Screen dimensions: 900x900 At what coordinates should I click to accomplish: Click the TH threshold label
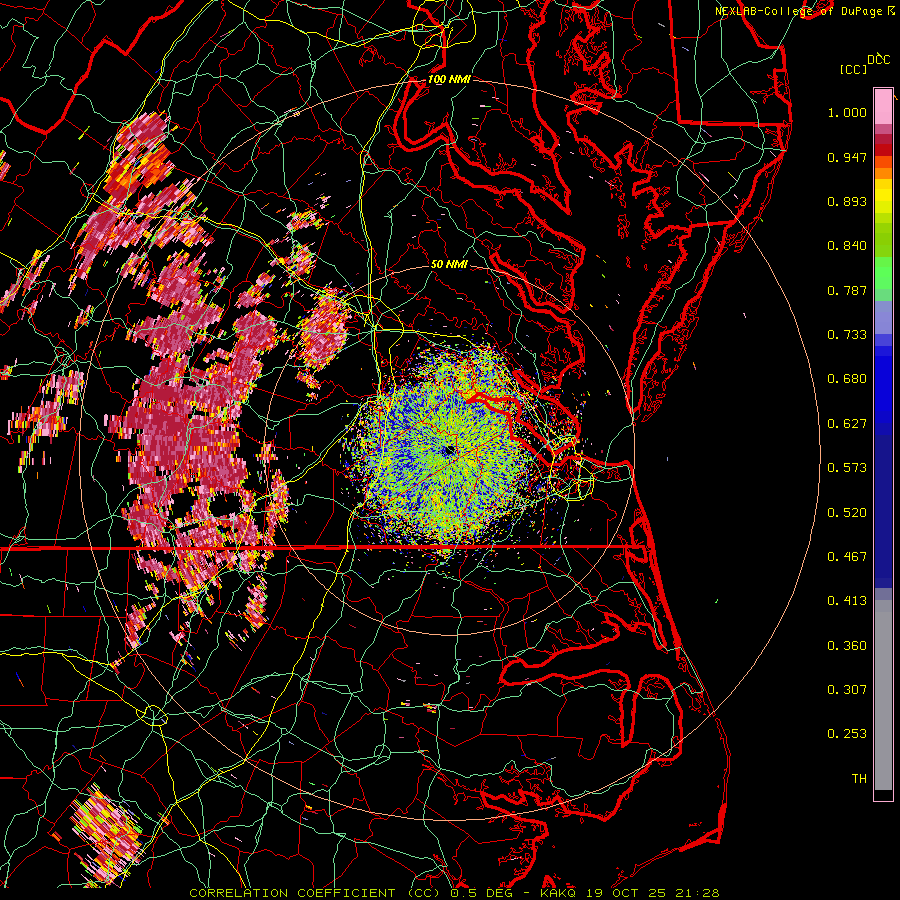859,779
